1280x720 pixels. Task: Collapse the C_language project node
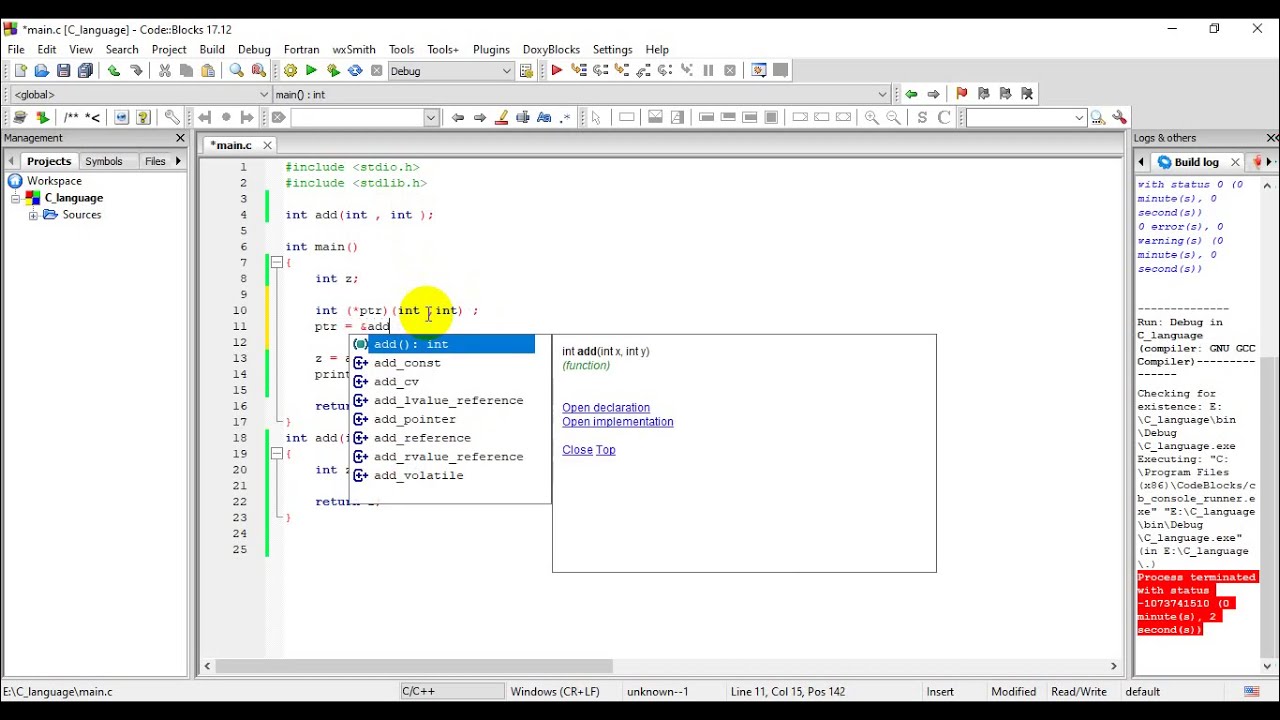16,198
